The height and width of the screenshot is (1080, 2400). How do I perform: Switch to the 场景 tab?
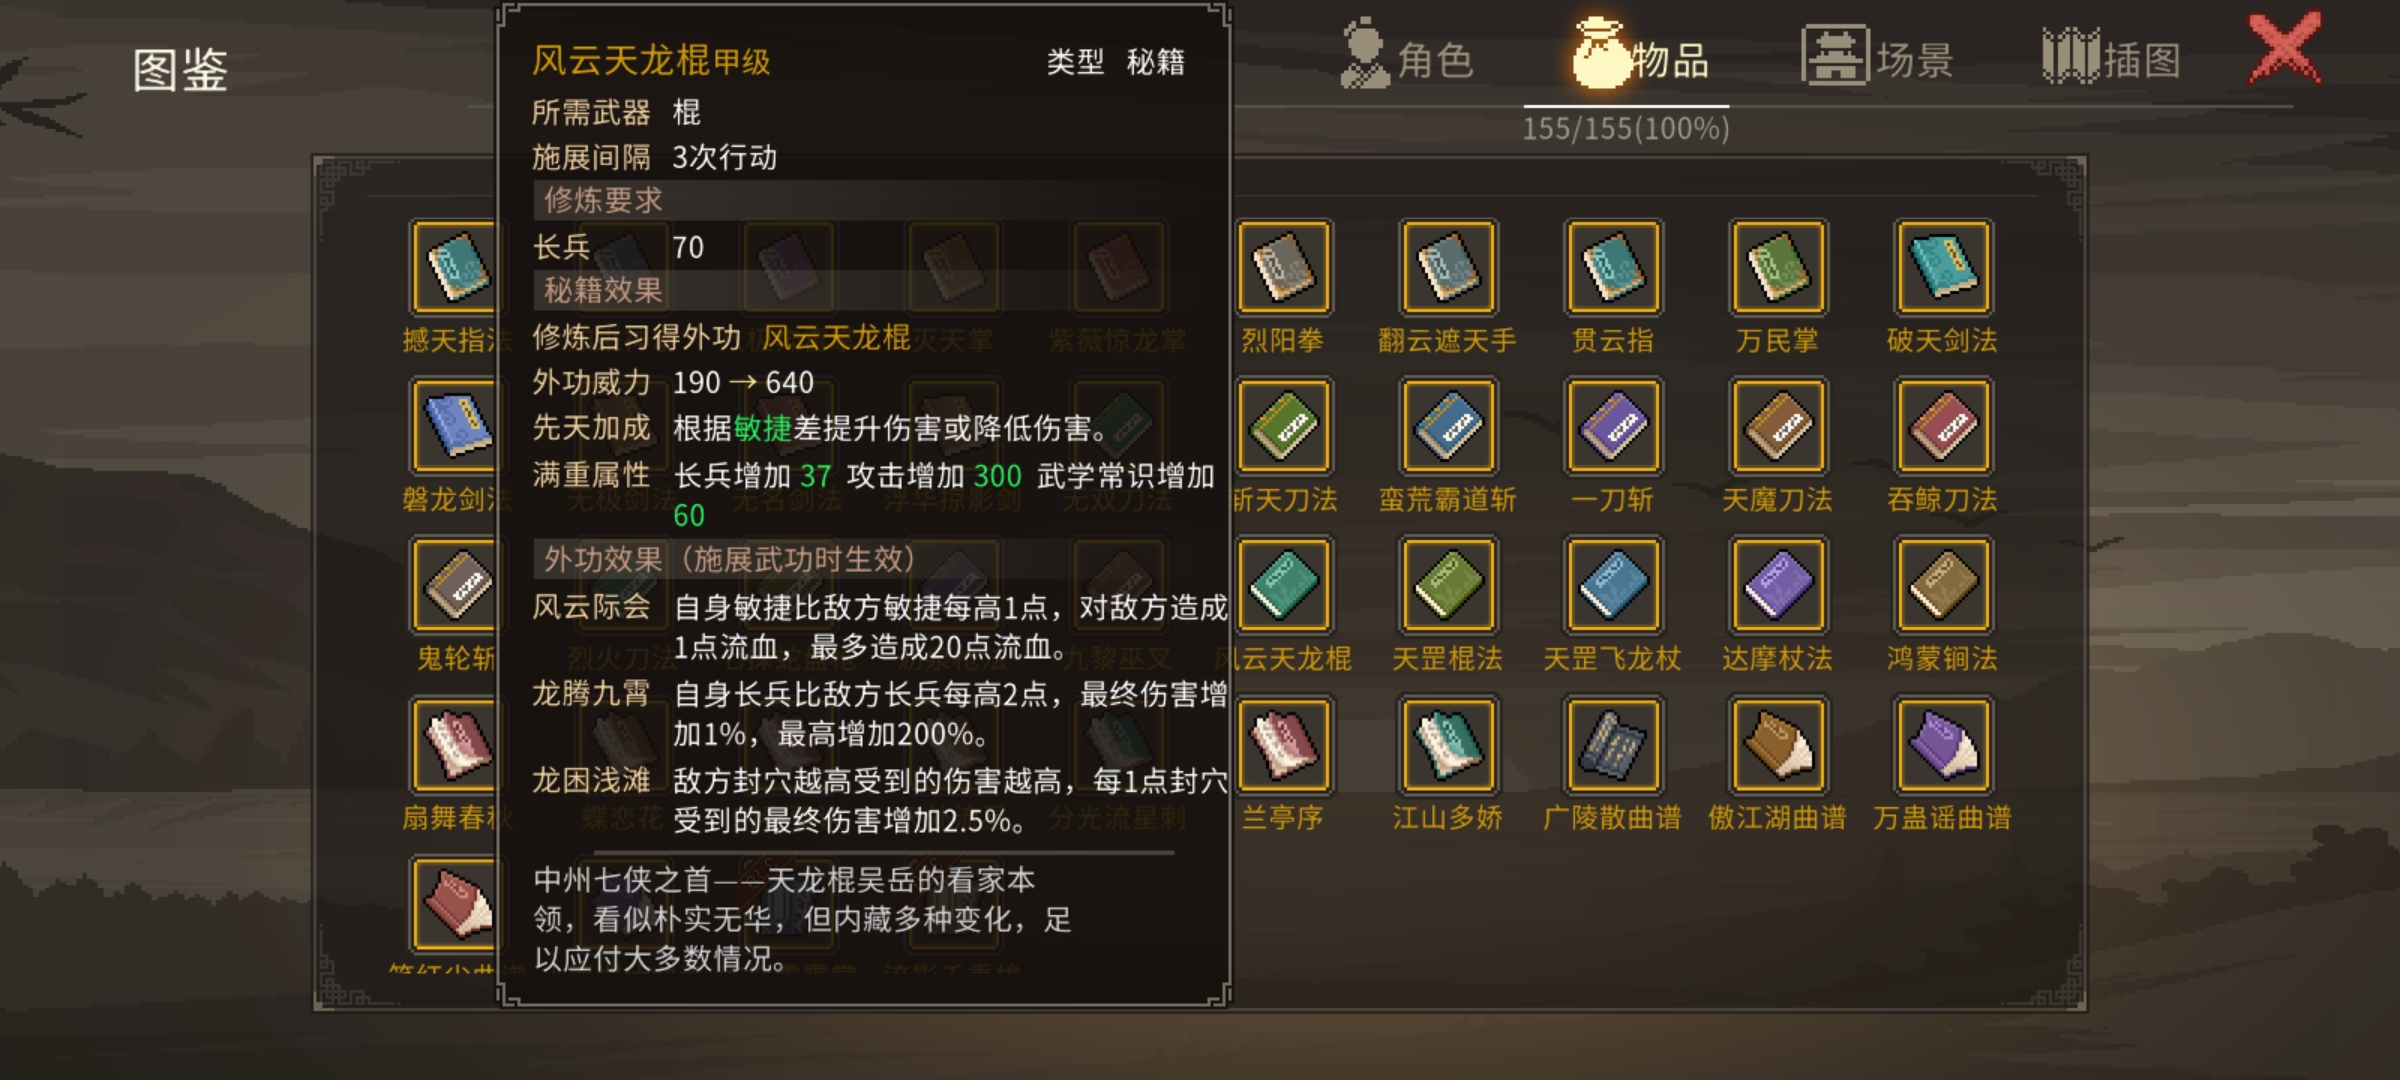coord(1878,58)
